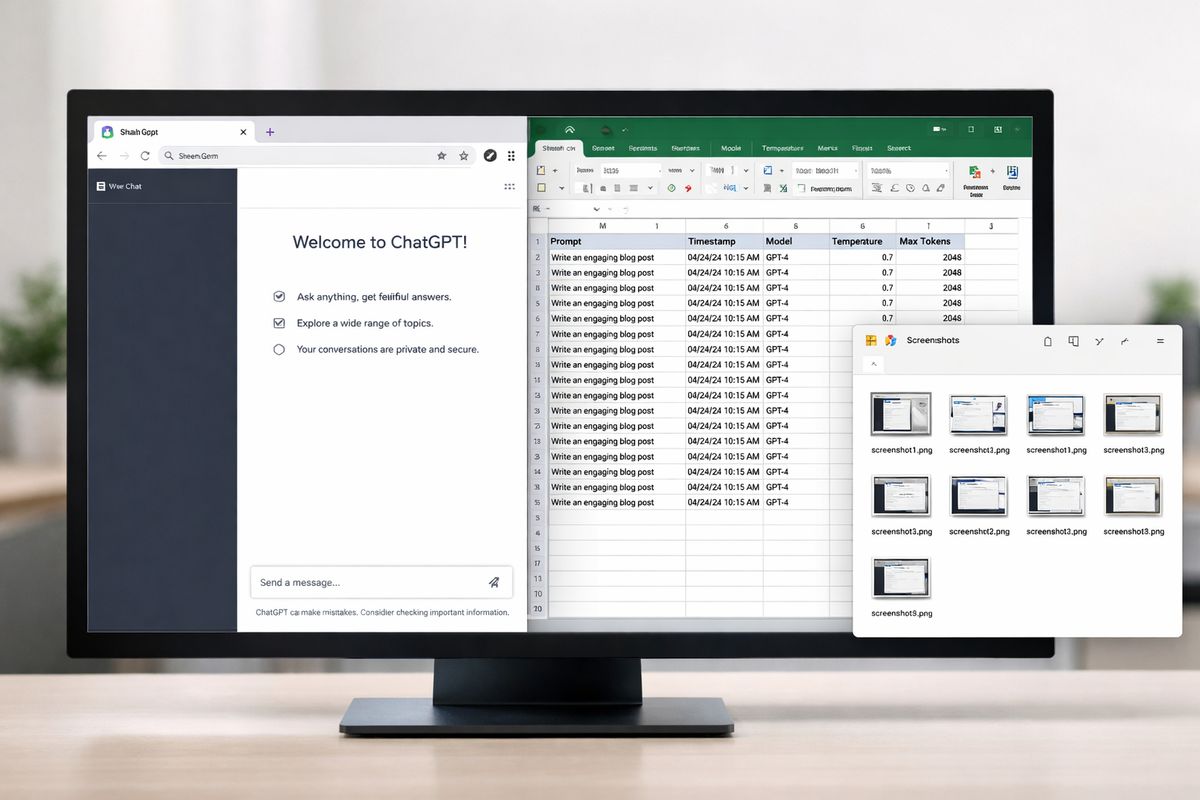
Task: Click the paste clipboard icon in spreadsheet ribbon
Action: click(x=541, y=171)
